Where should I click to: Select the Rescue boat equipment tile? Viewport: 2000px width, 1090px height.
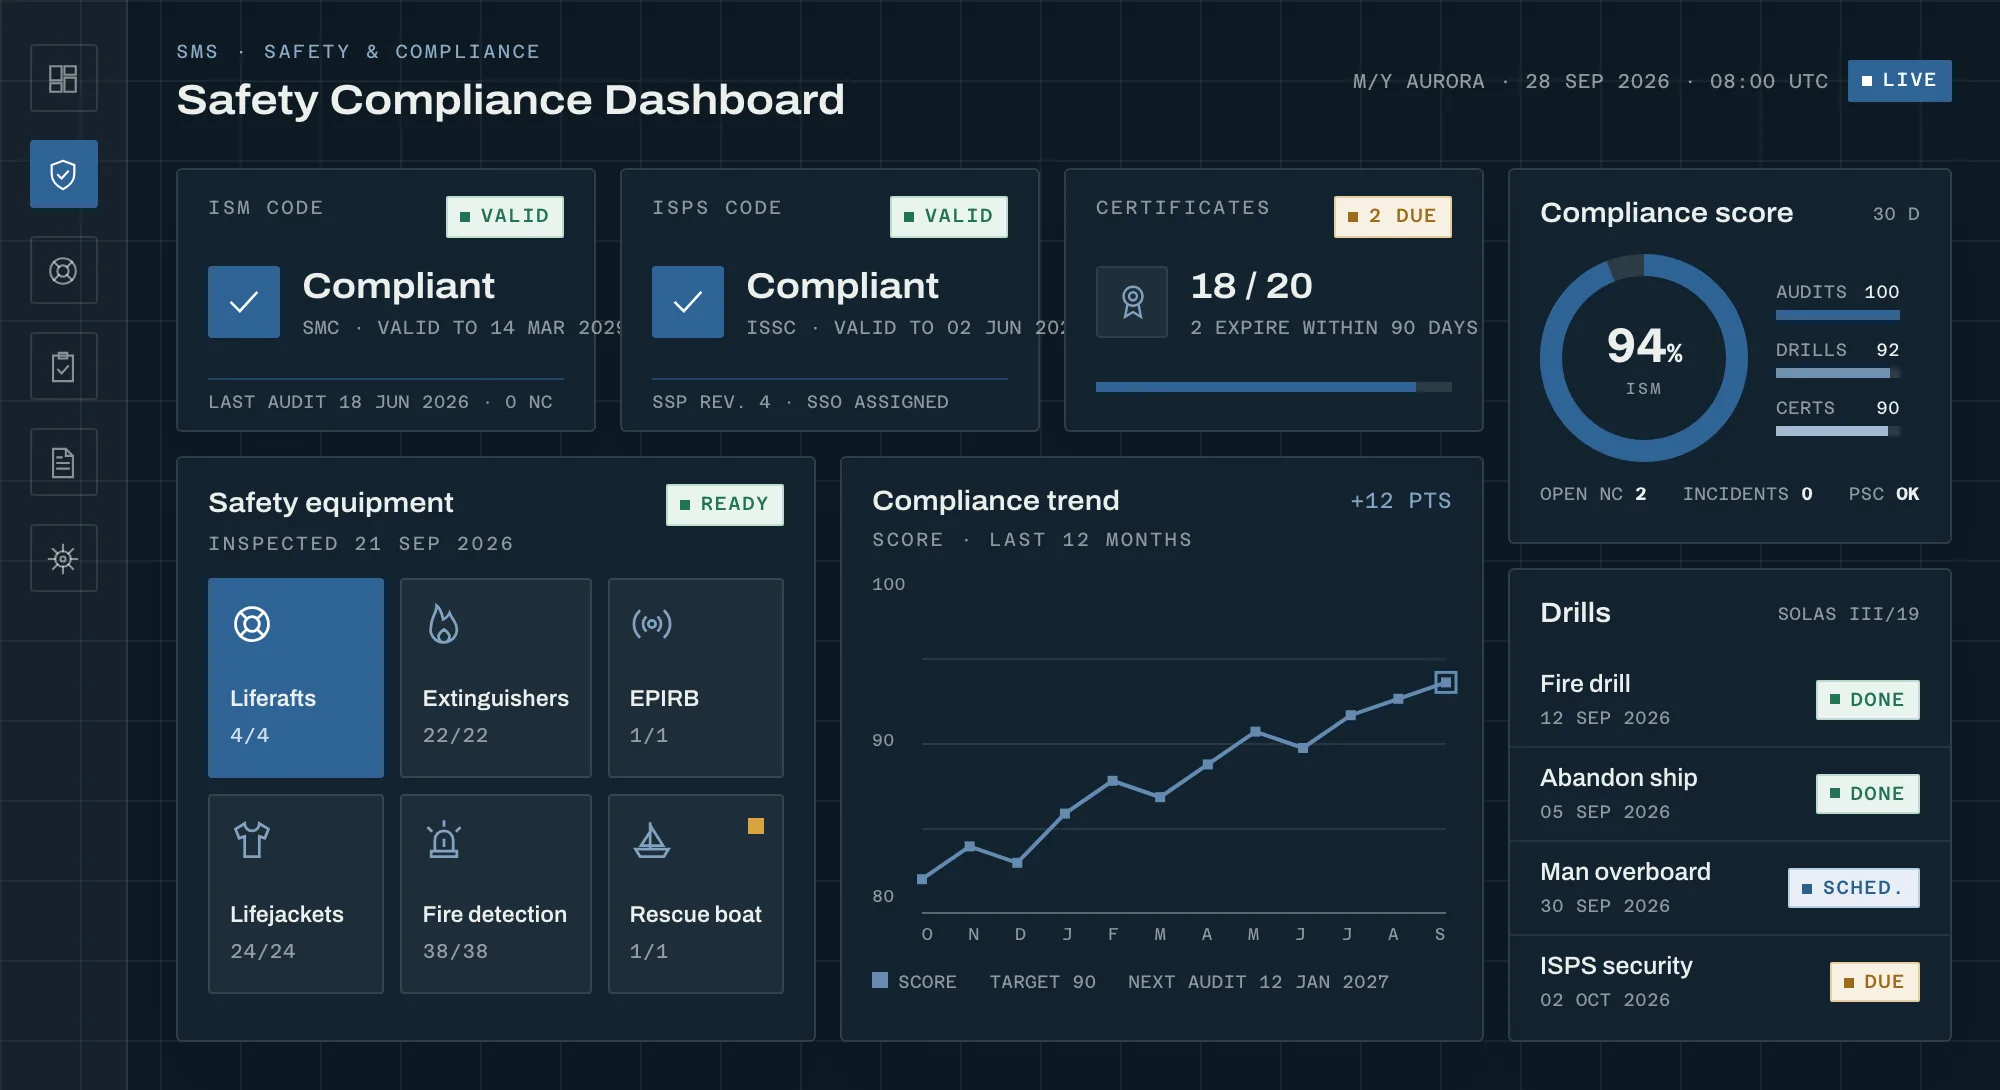pyautogui.click(x=696, y=894)
